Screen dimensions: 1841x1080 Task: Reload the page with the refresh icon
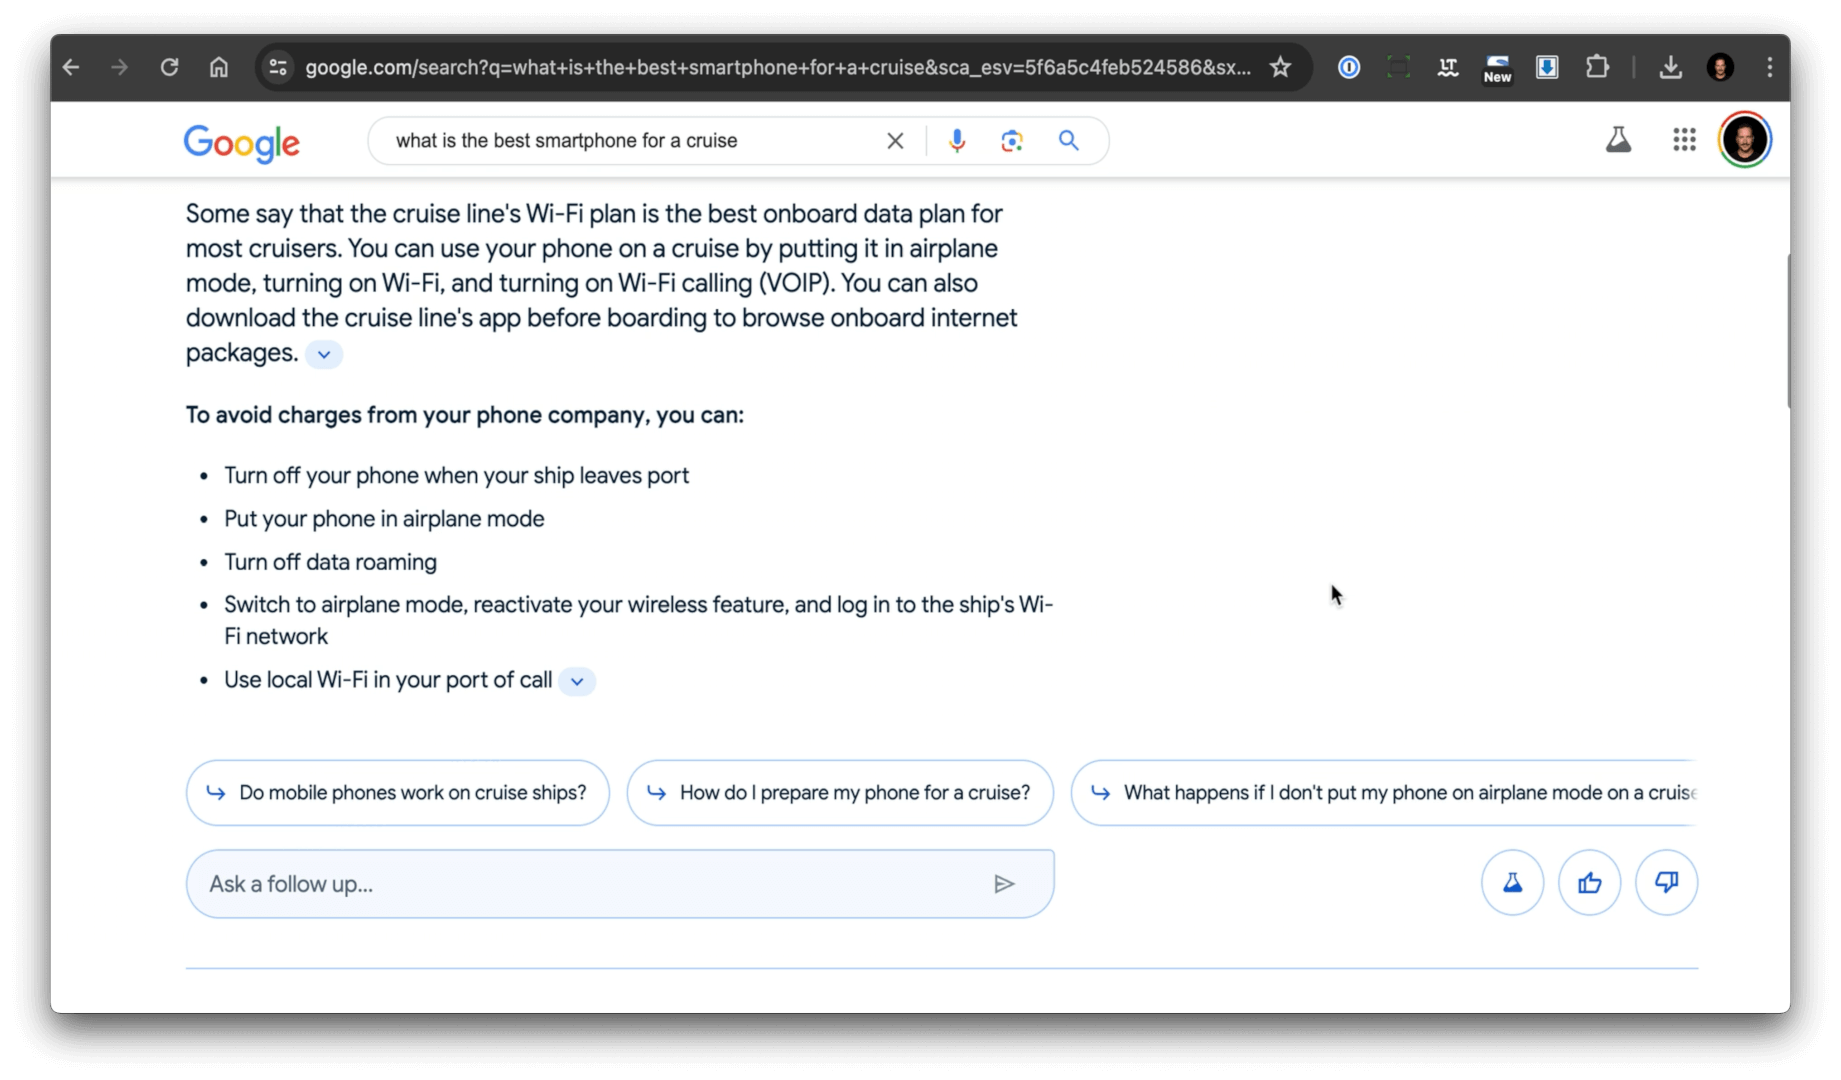pyautogui.click(x=170, y=67)
